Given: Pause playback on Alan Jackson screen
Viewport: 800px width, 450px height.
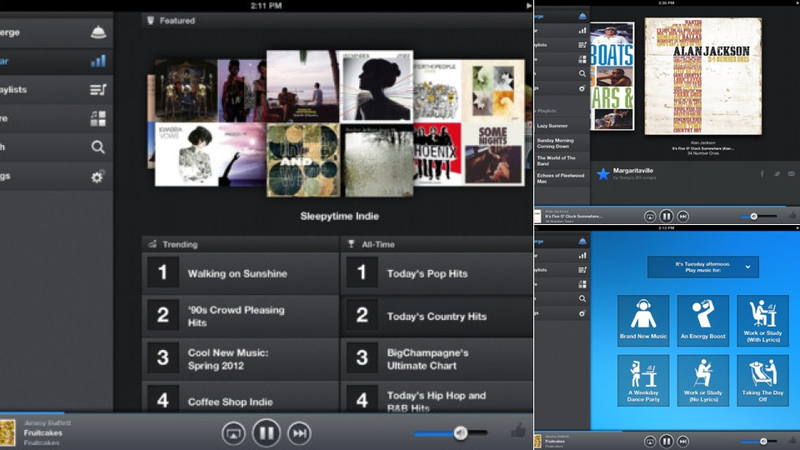Looking at the screenshot, I should tap(666, 216).
